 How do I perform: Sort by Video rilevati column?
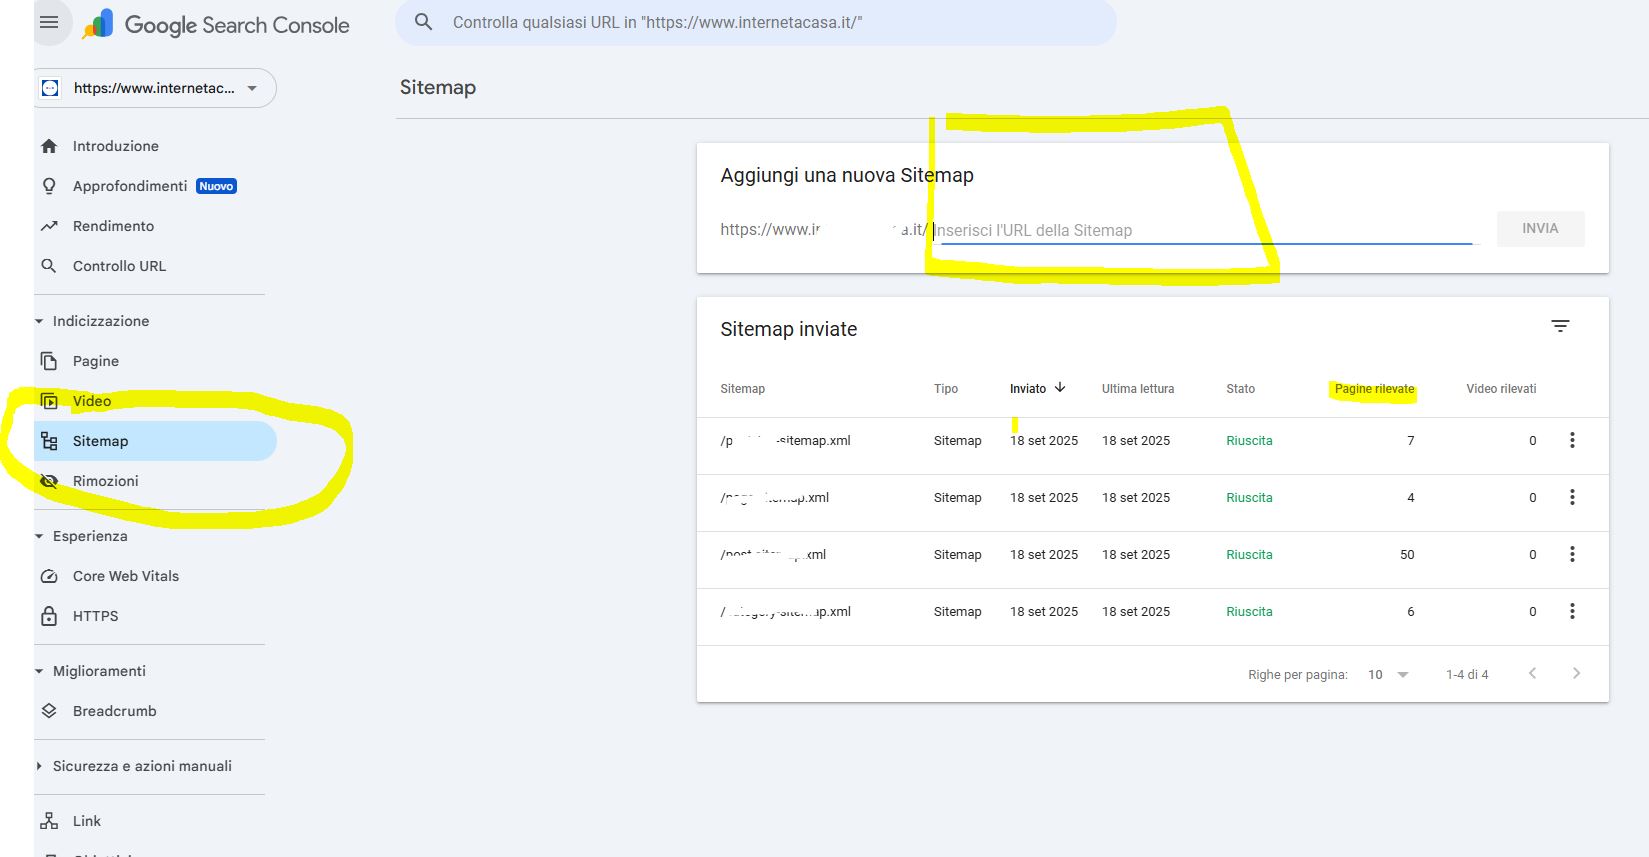1501,389
